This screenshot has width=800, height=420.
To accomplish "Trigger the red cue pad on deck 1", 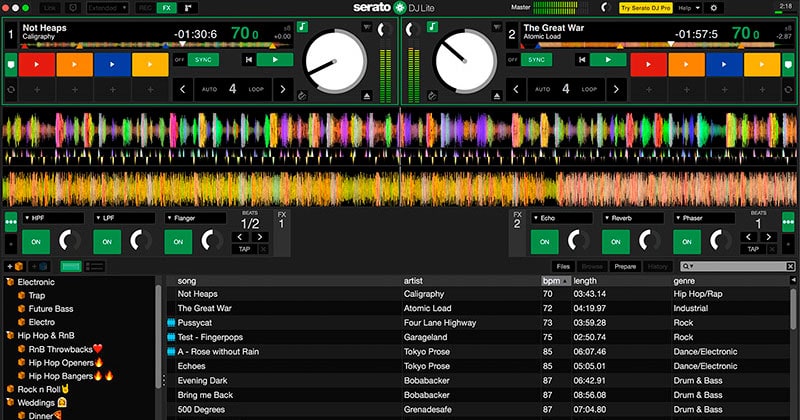I will pyautogui.click(x=37, y=65).
